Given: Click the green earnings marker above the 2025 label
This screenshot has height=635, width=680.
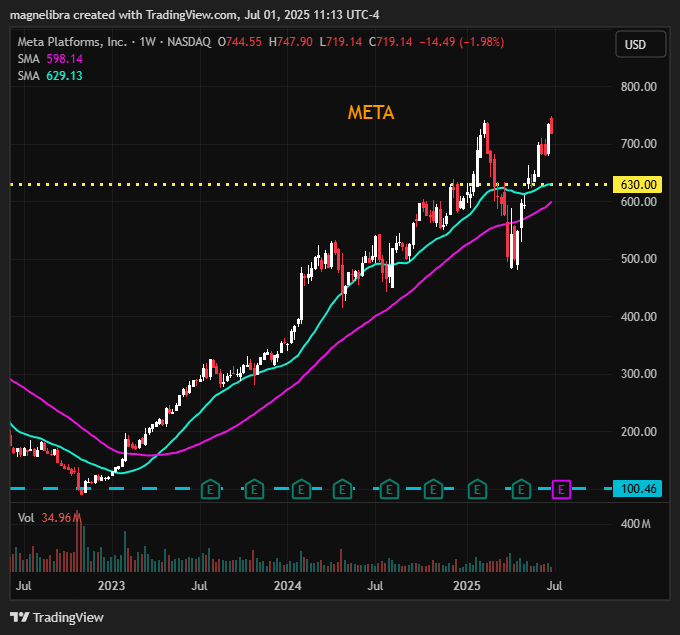Looking at the screenshot, I should click(x=477, y=489).
